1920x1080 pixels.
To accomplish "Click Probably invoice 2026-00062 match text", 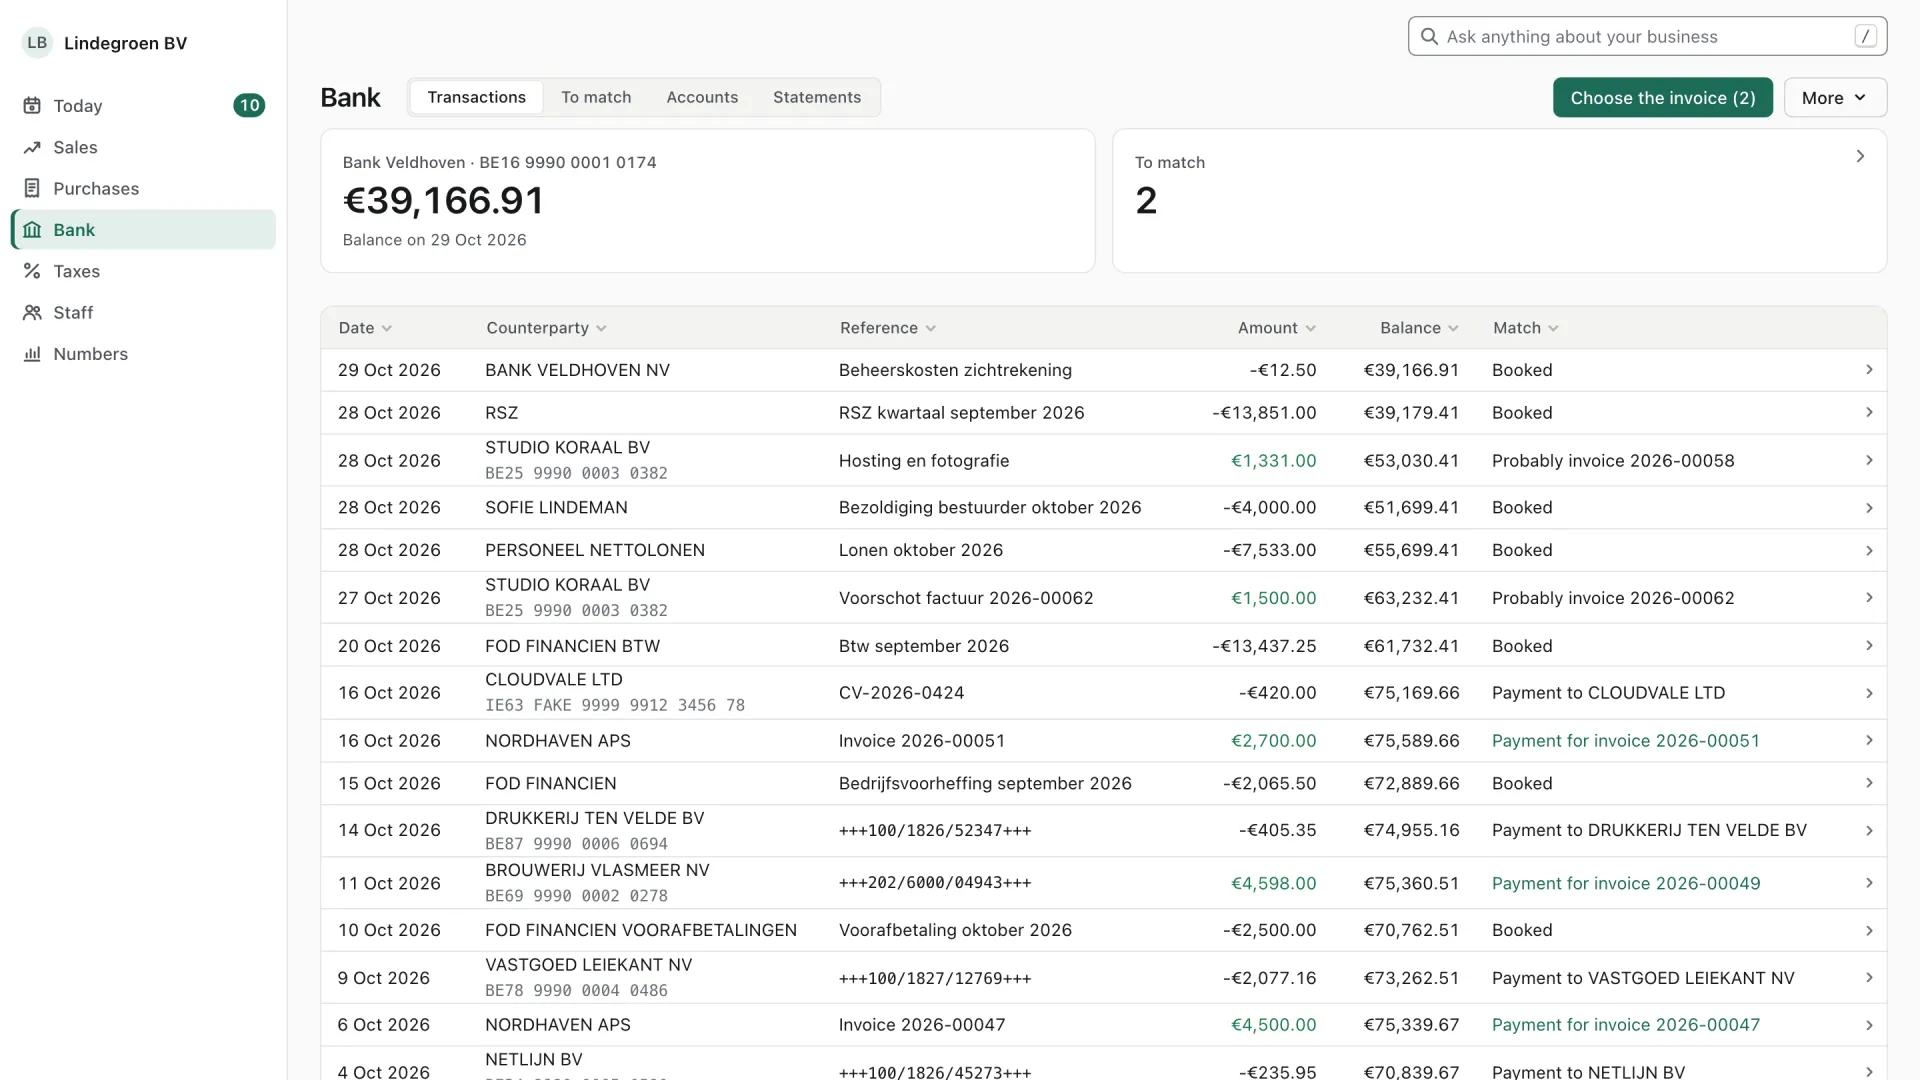I will coord(1612,598).
